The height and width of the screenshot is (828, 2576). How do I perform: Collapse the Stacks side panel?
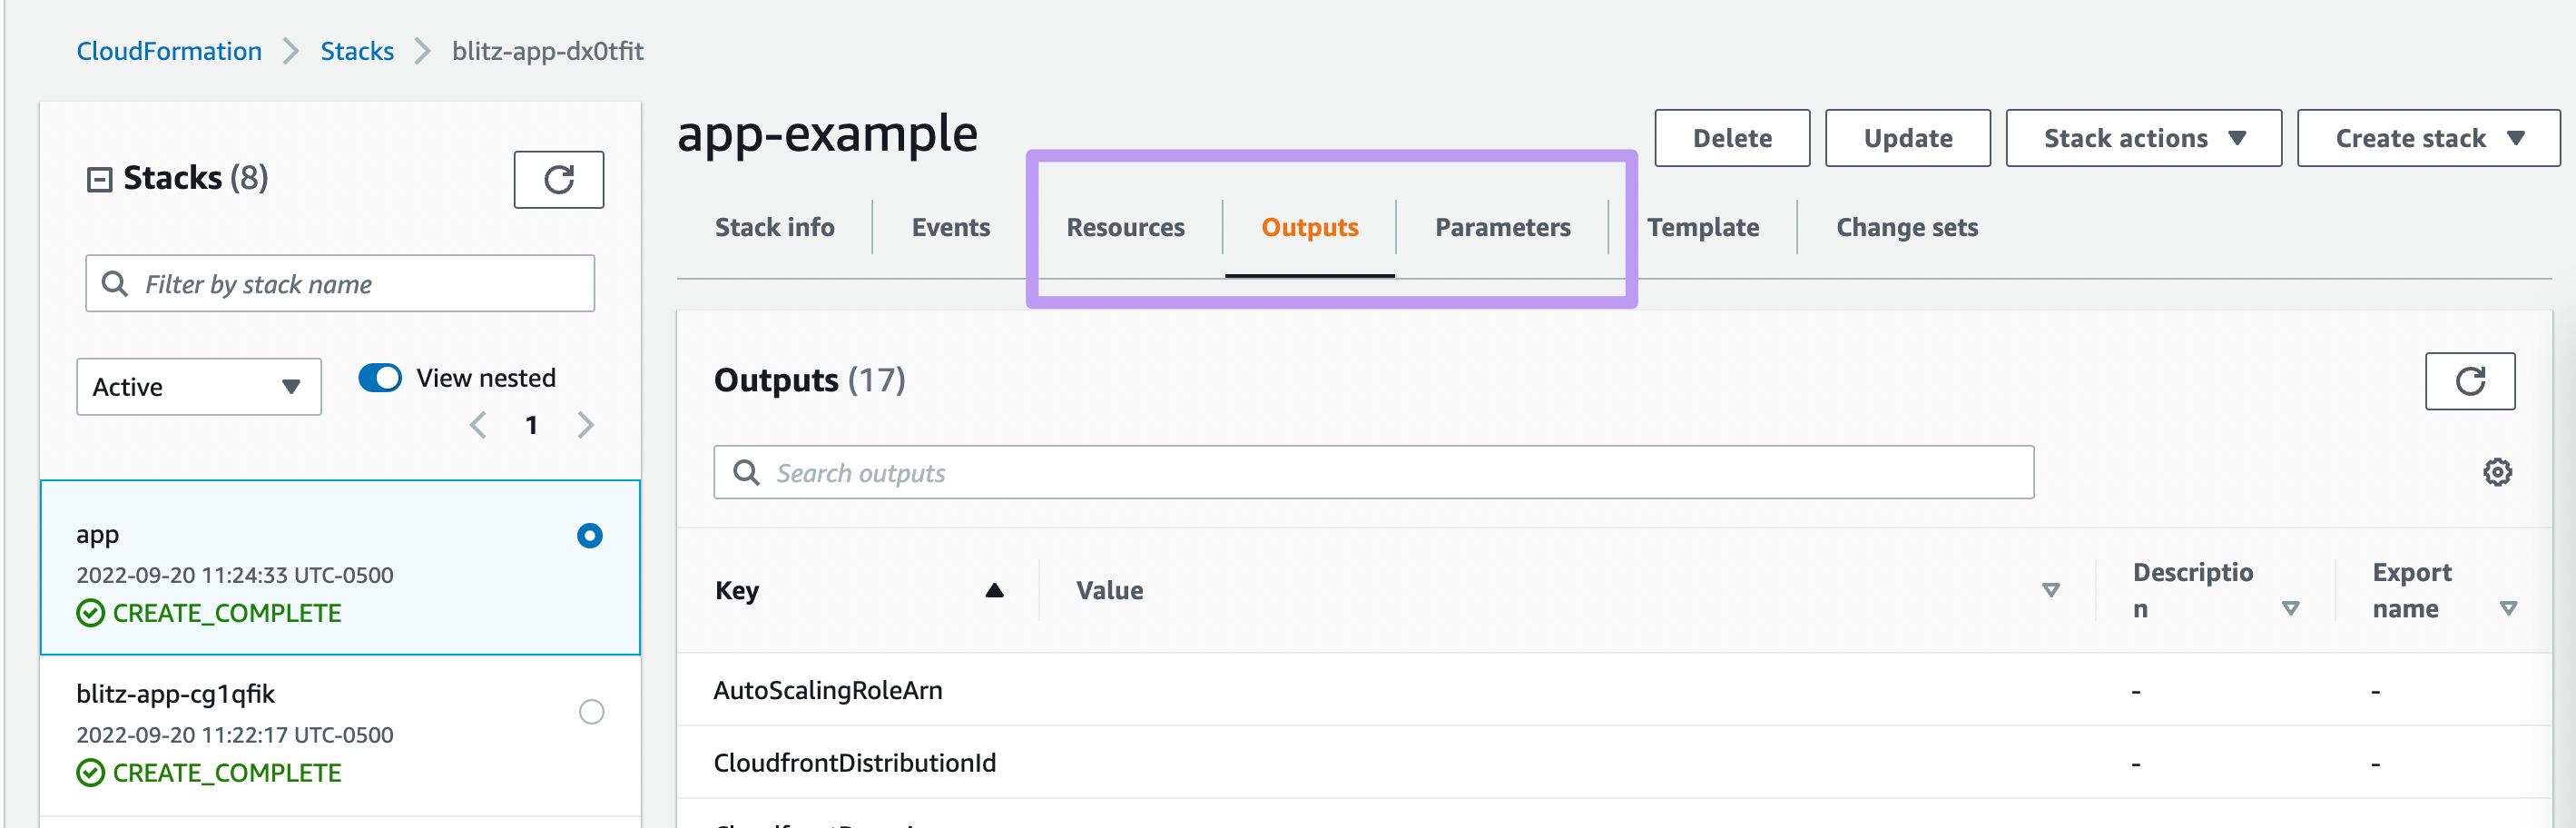99,180
